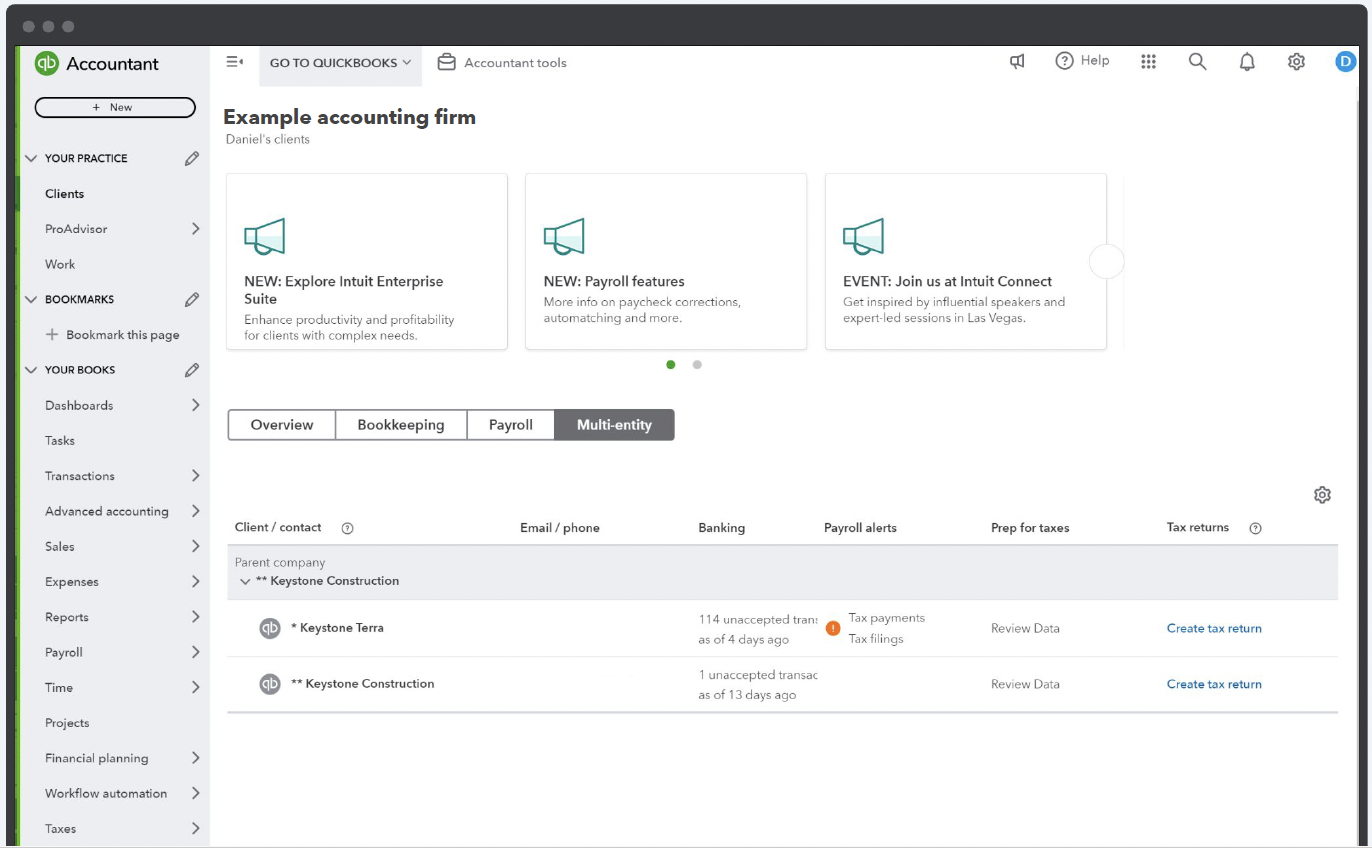Open the D user profile avatar
This screenshot has width=1372, height=848.
[x=1345, y=62]
